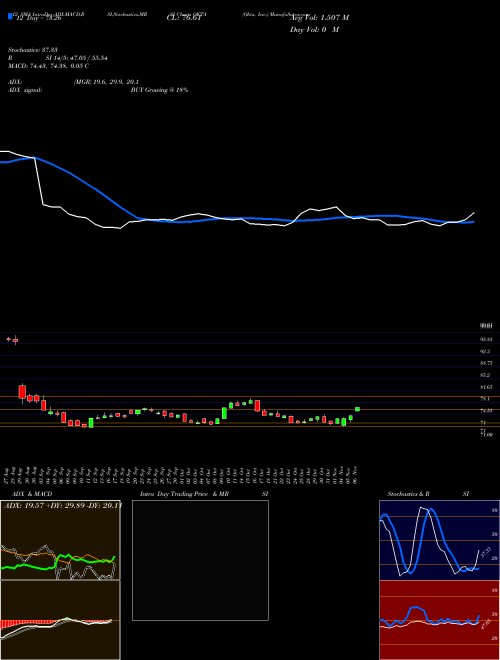Image resolution: width=500 pixels, height=660 pixels.
Task: Click the 92.2 price axis label
Action: tap(485, 351)
